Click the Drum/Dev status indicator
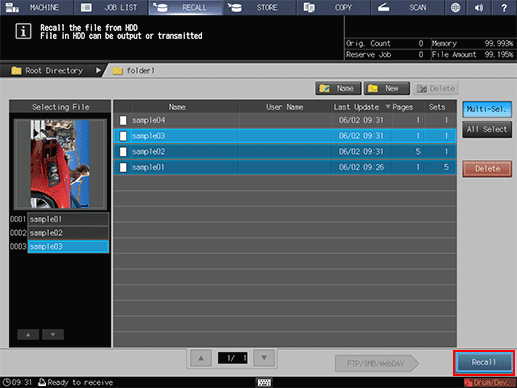The image size is (517, 388). tap(490, 383)
